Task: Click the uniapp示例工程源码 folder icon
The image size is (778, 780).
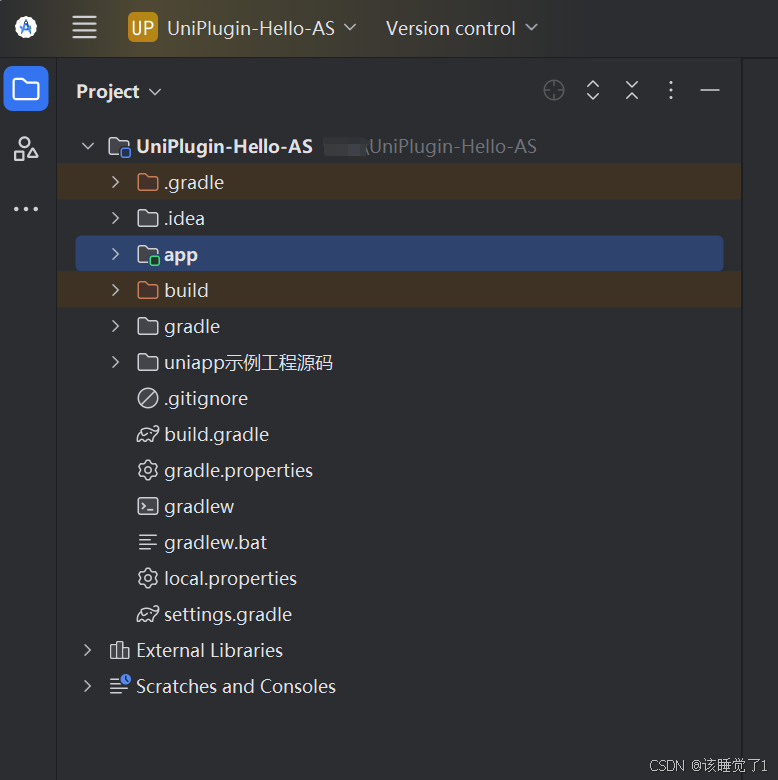Action: [x=148, y=362]
